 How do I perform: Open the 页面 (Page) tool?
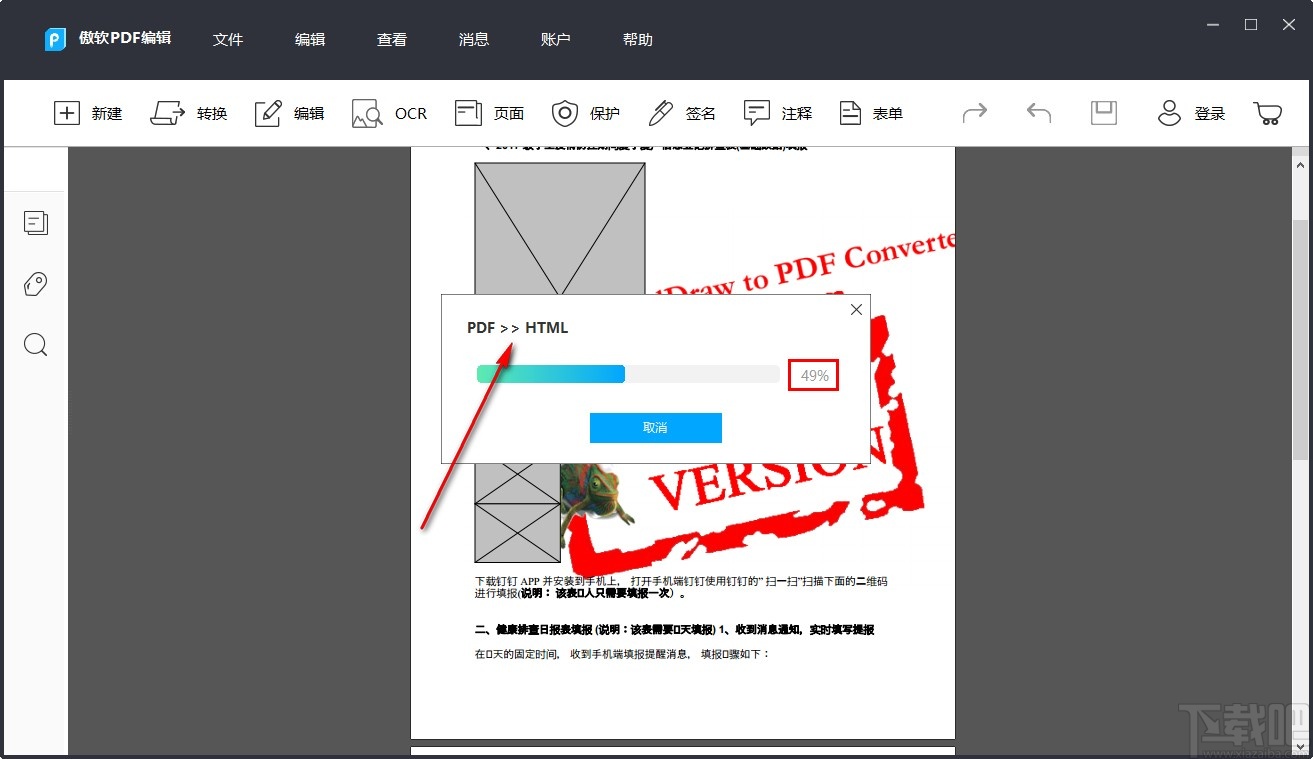click(x=489, y=113)
